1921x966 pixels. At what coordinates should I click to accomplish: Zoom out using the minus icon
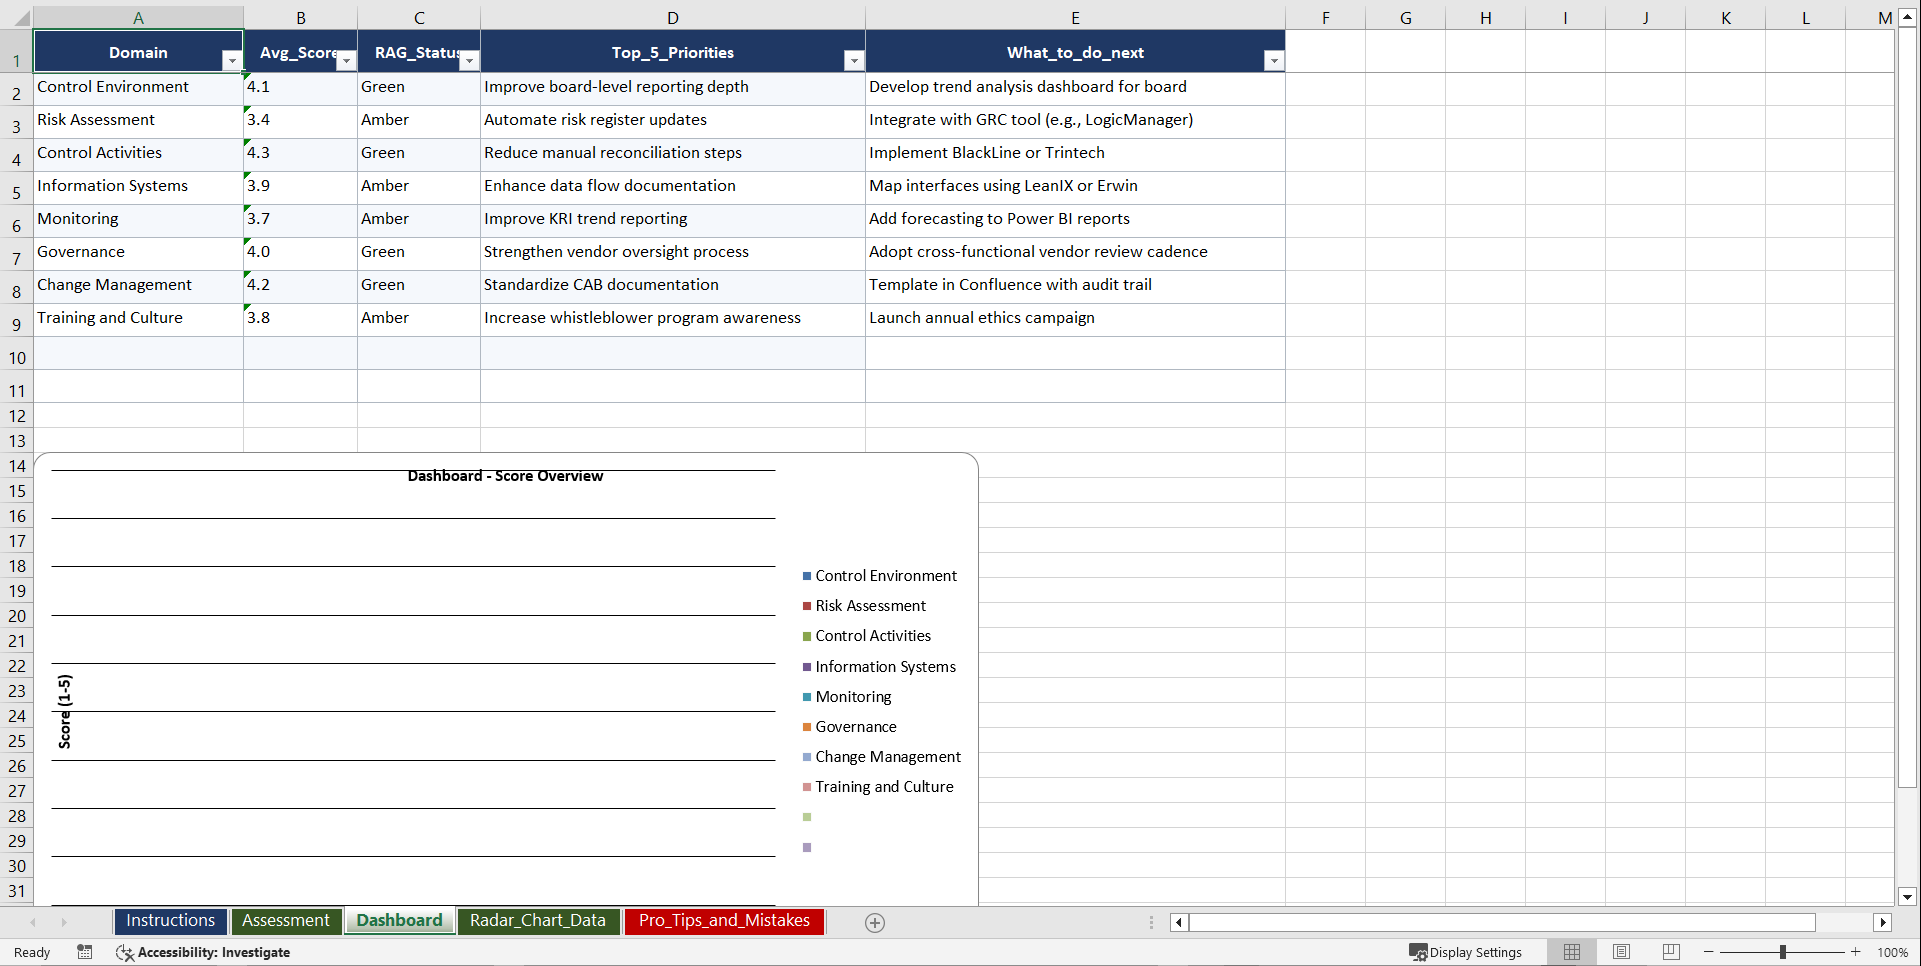[1709, 952]
